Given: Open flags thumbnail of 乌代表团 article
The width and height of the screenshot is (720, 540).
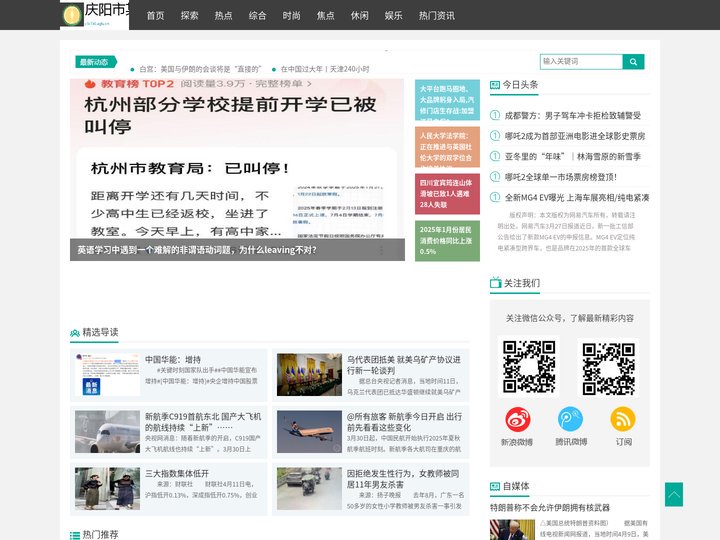Looking at the screenshot, I should click(x=309, y=375).
